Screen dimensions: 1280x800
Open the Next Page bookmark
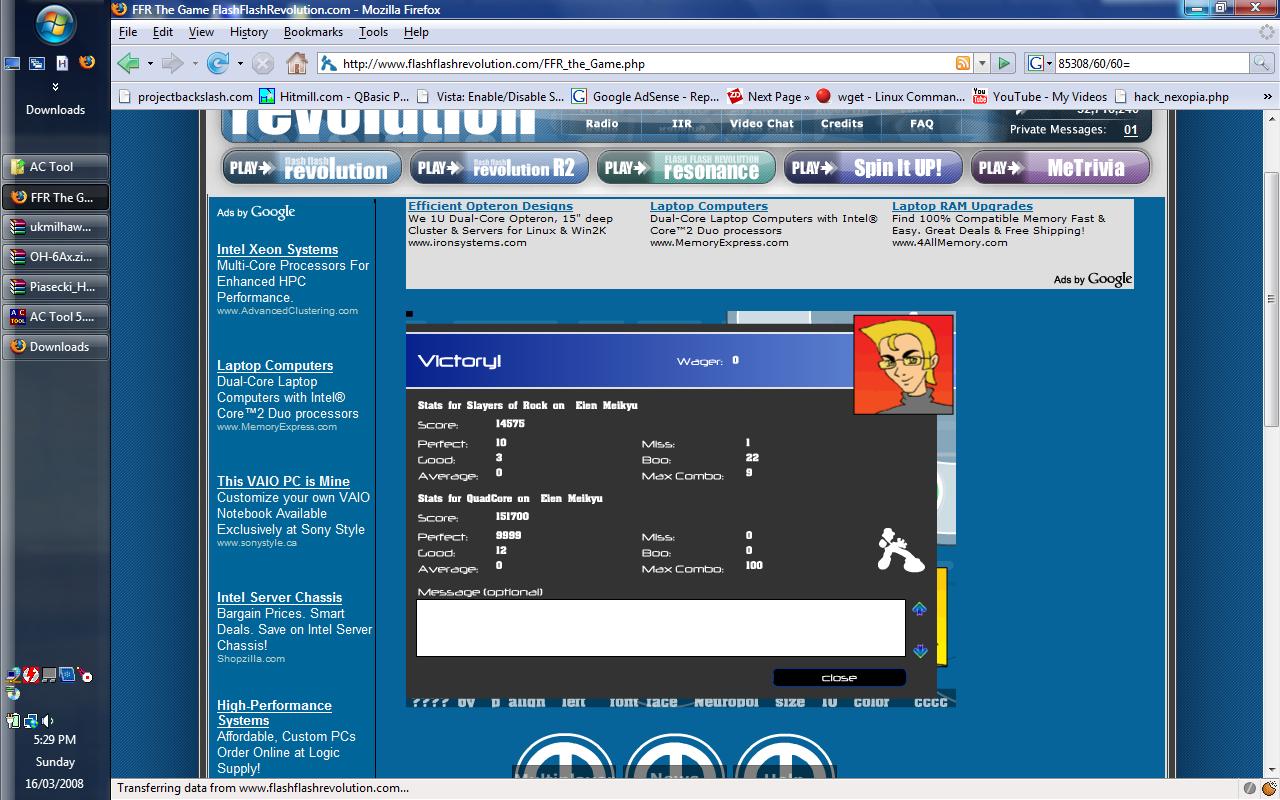tap(768, 96)
